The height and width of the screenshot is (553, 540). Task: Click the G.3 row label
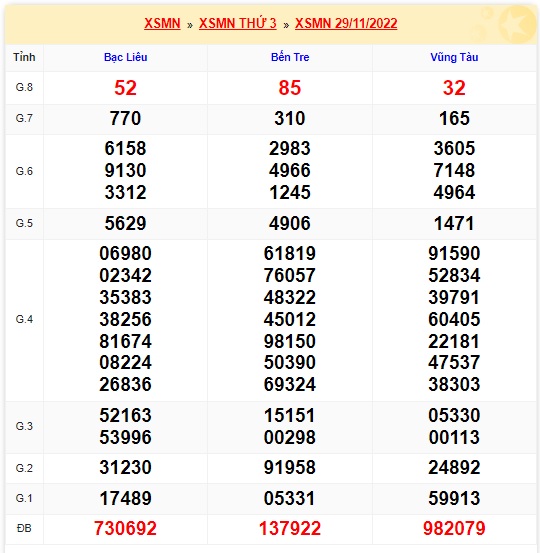pyautogui.click(x=24, y=426)
